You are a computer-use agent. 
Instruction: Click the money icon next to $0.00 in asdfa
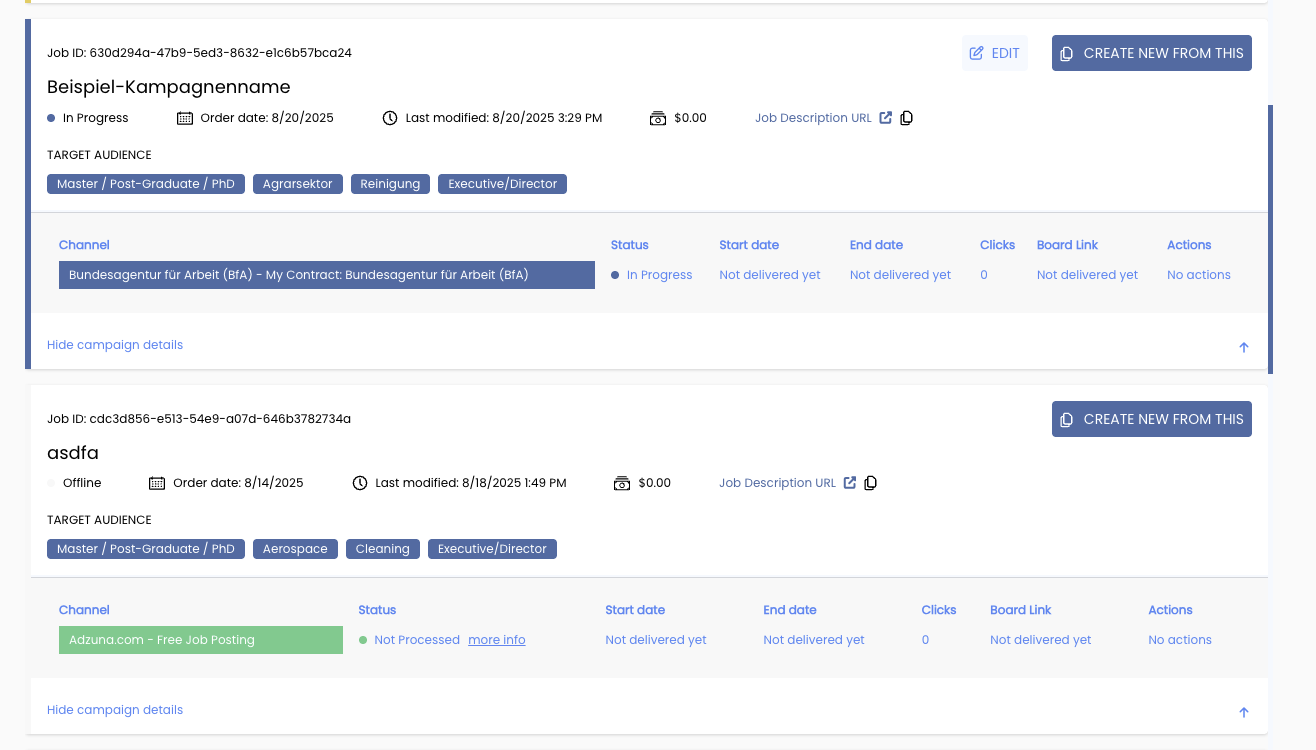coord(622,483)
